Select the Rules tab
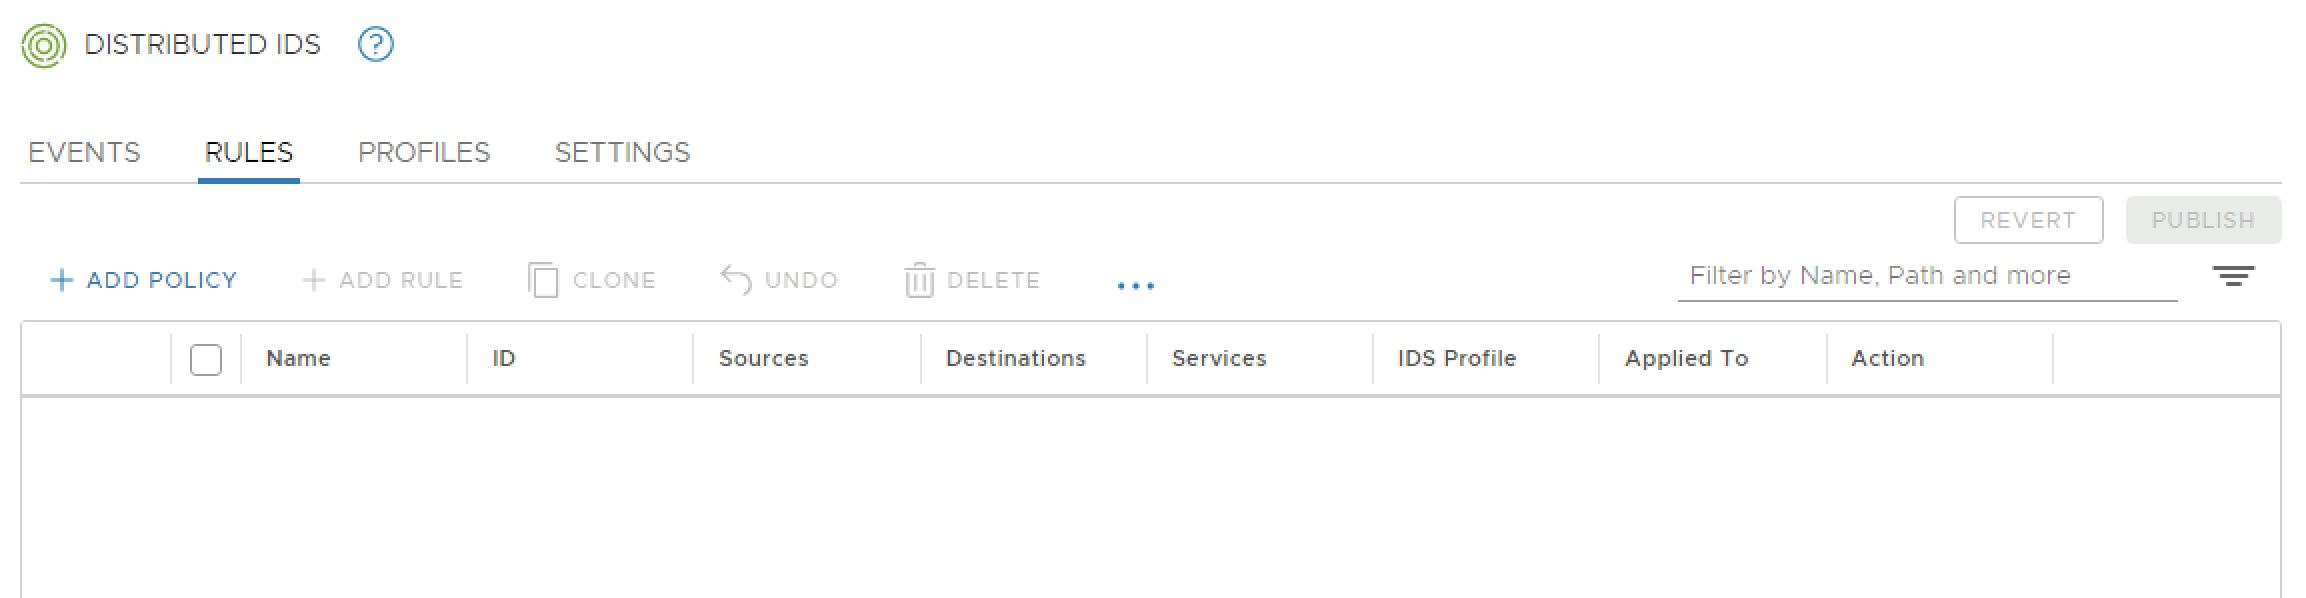2306x598 pixels. tap(249, 152)
